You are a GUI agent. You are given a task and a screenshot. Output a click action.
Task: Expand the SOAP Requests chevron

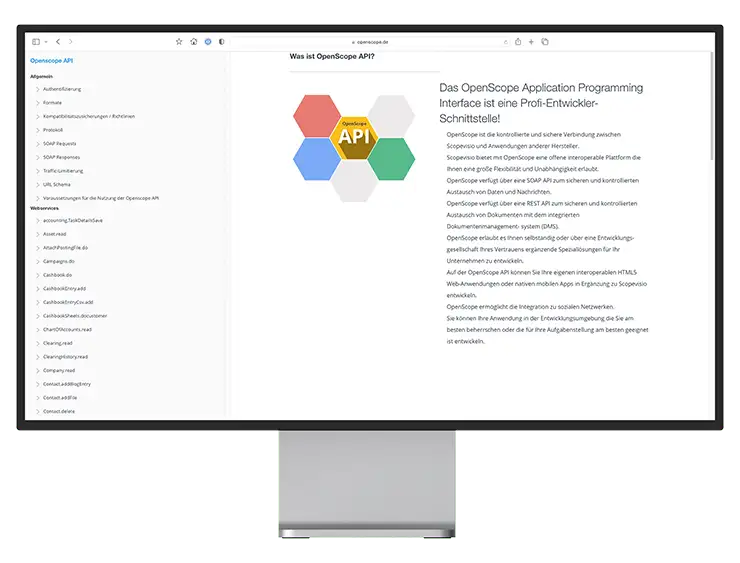coord(38,143)
